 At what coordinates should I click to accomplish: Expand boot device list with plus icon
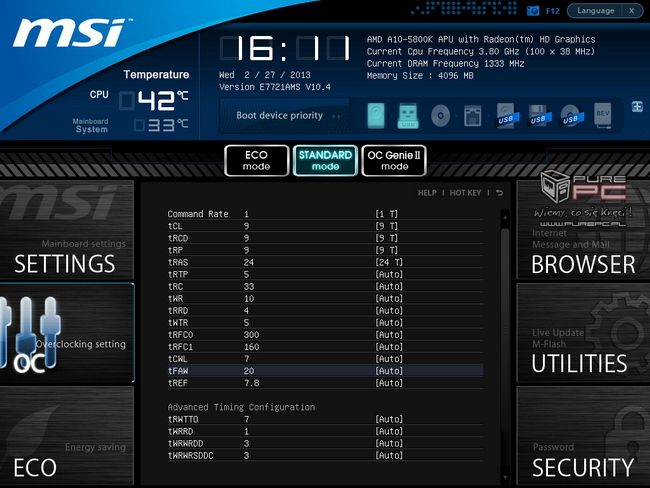pos(637,107)
